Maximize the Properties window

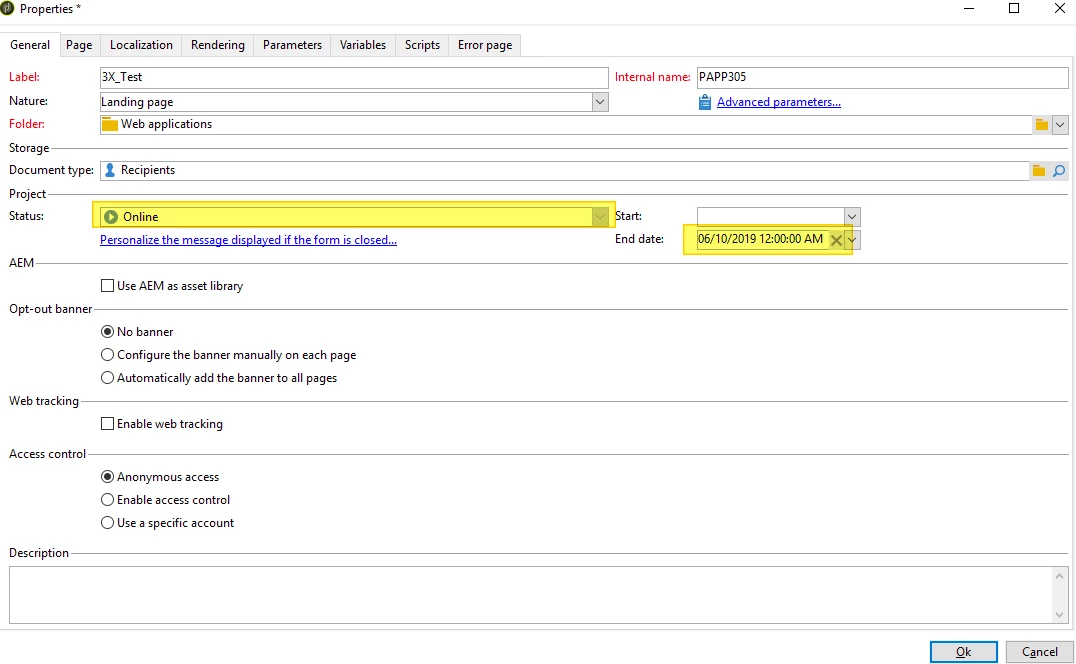tap(1014, 8)
